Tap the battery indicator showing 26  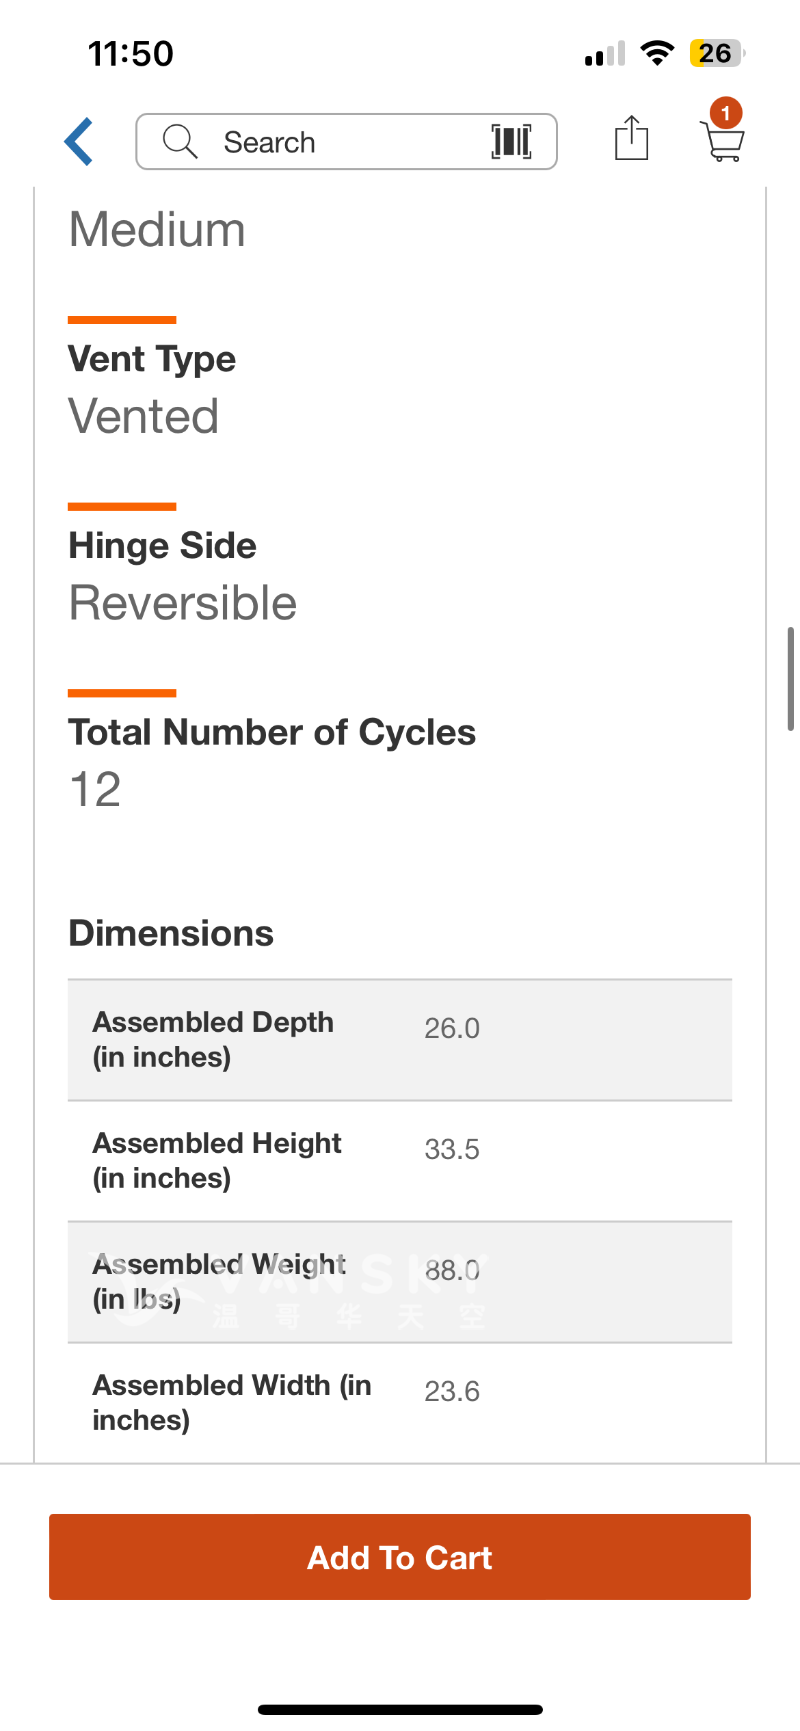716,53
